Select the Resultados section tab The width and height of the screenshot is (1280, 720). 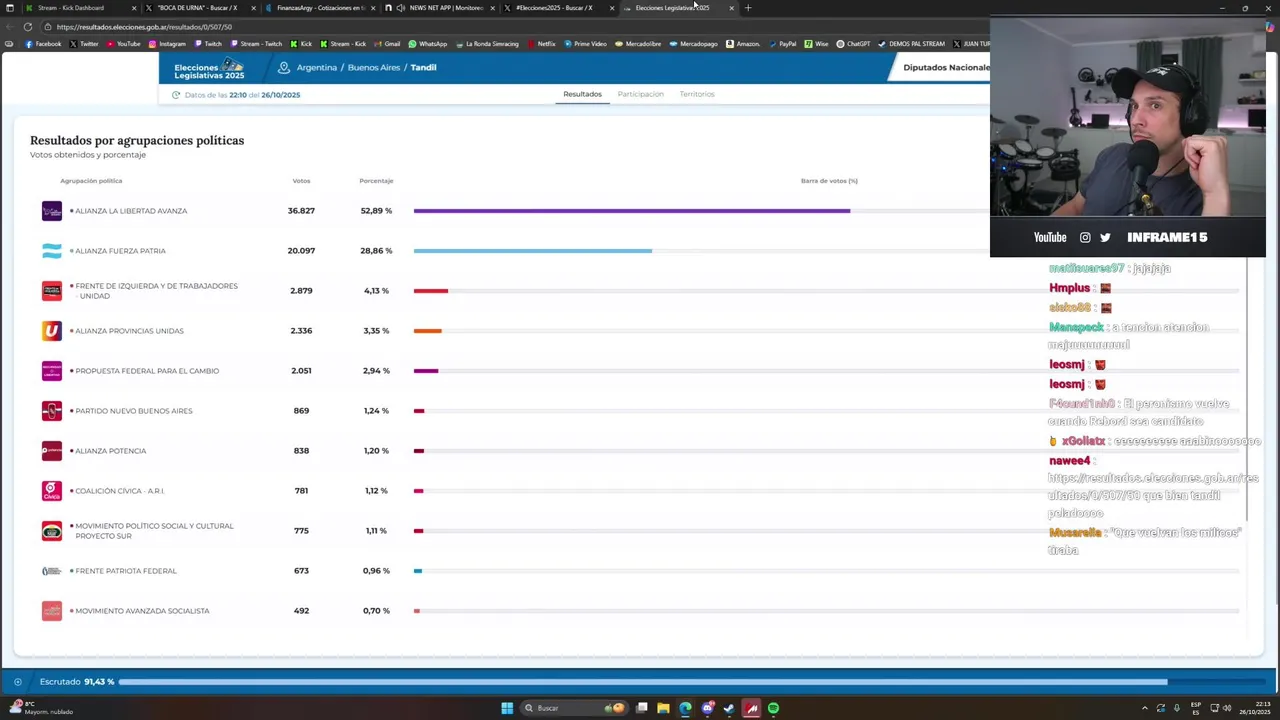(582, 94)
